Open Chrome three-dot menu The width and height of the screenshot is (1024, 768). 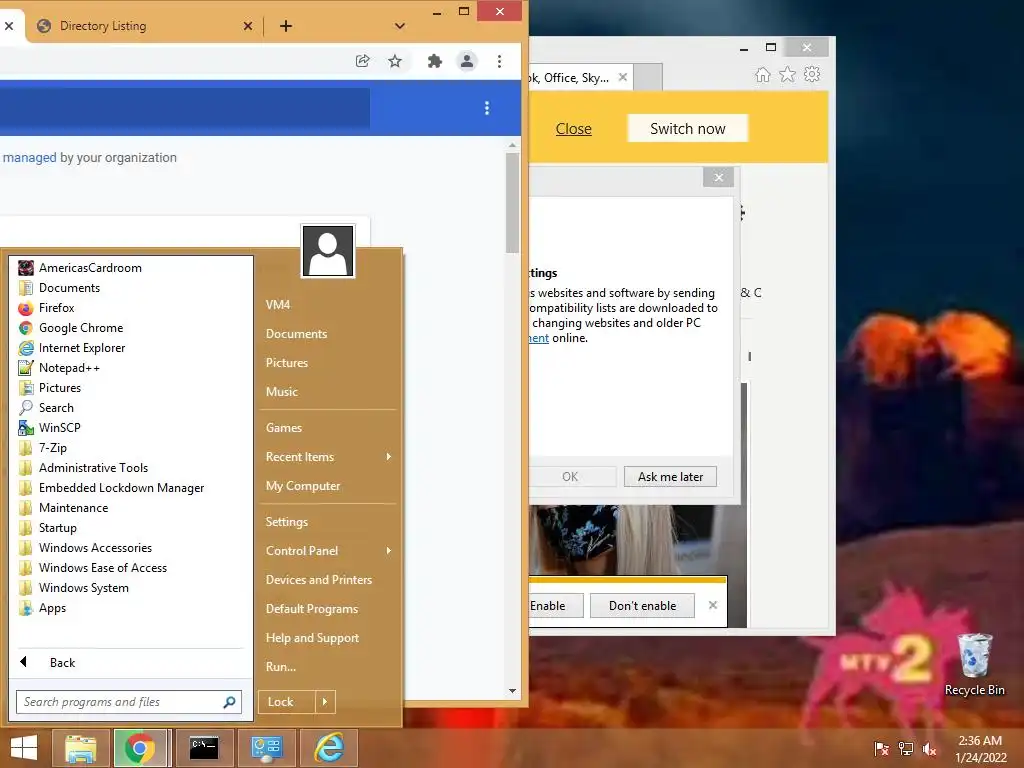(500, 61)
